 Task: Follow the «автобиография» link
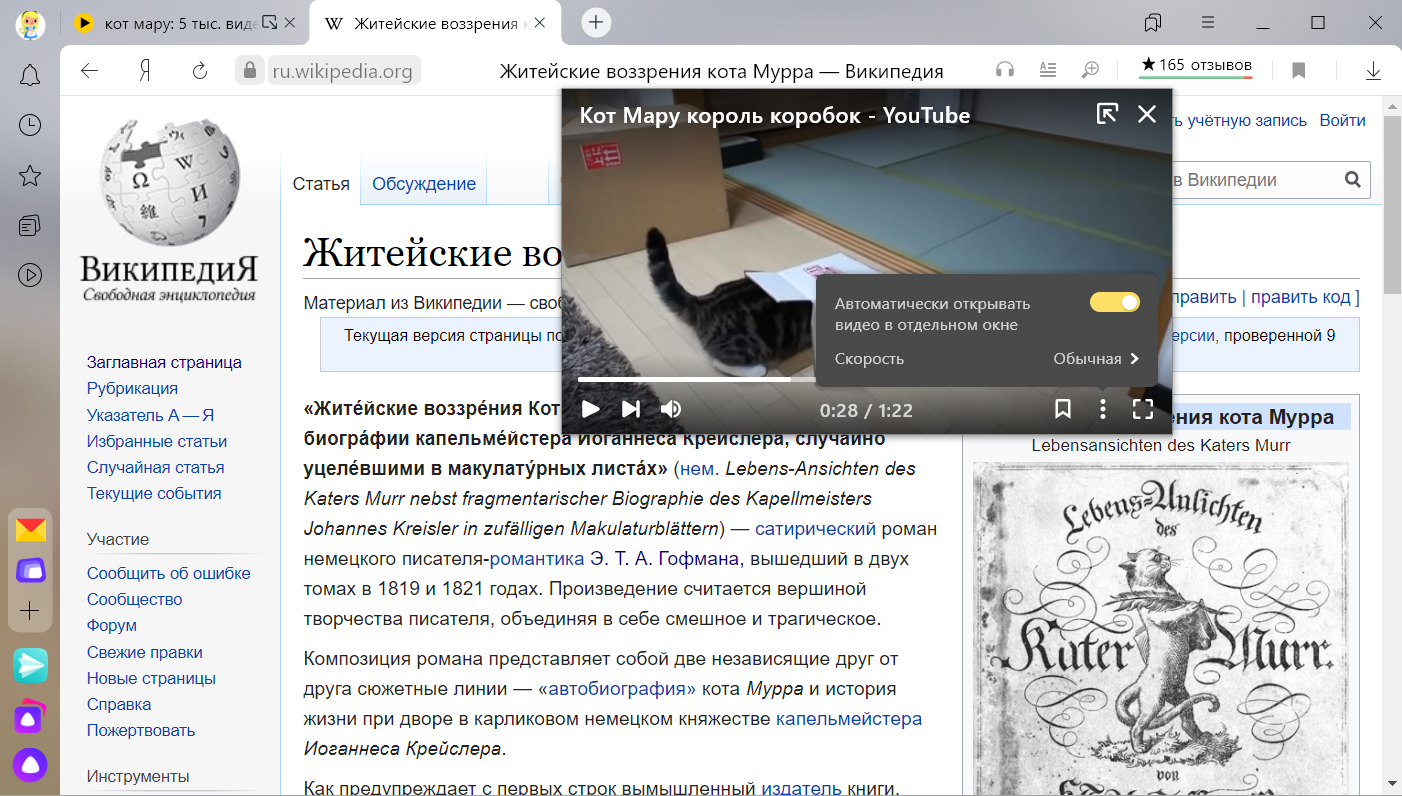(622, 688)
